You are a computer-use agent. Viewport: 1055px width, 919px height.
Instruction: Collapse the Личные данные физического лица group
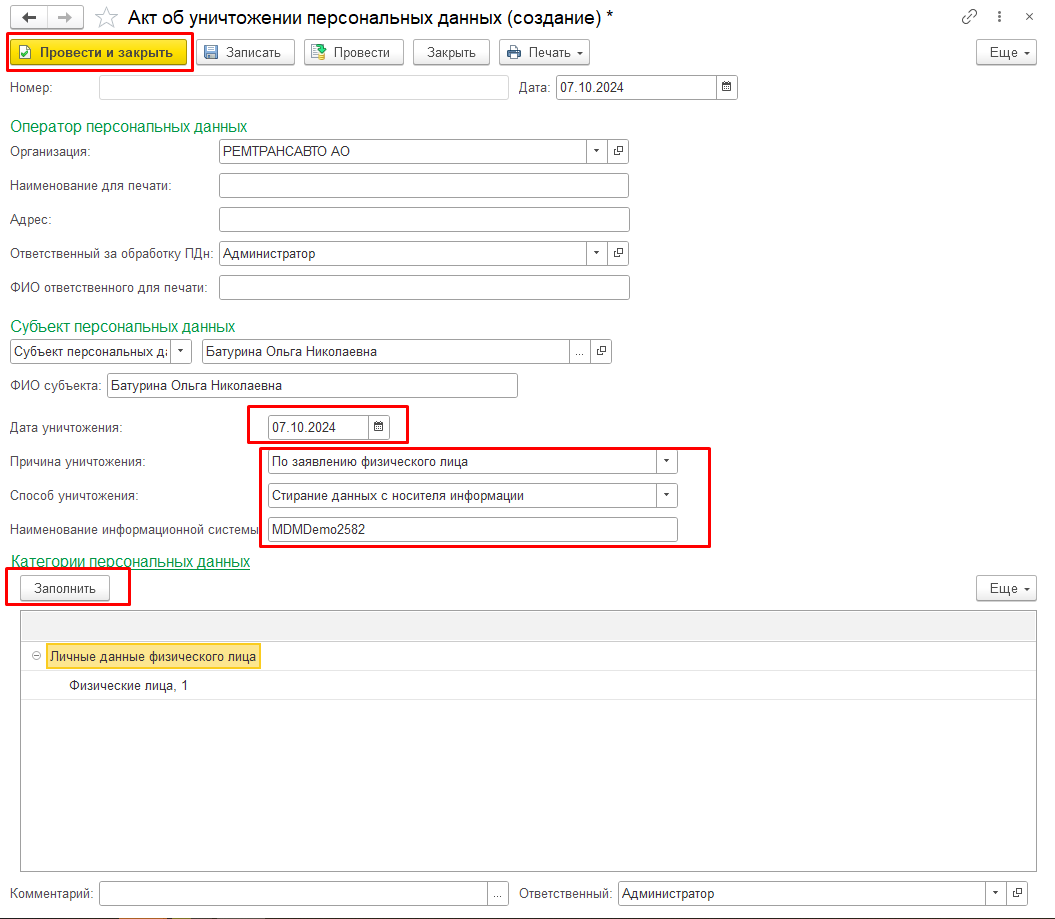tap(37, 656)
